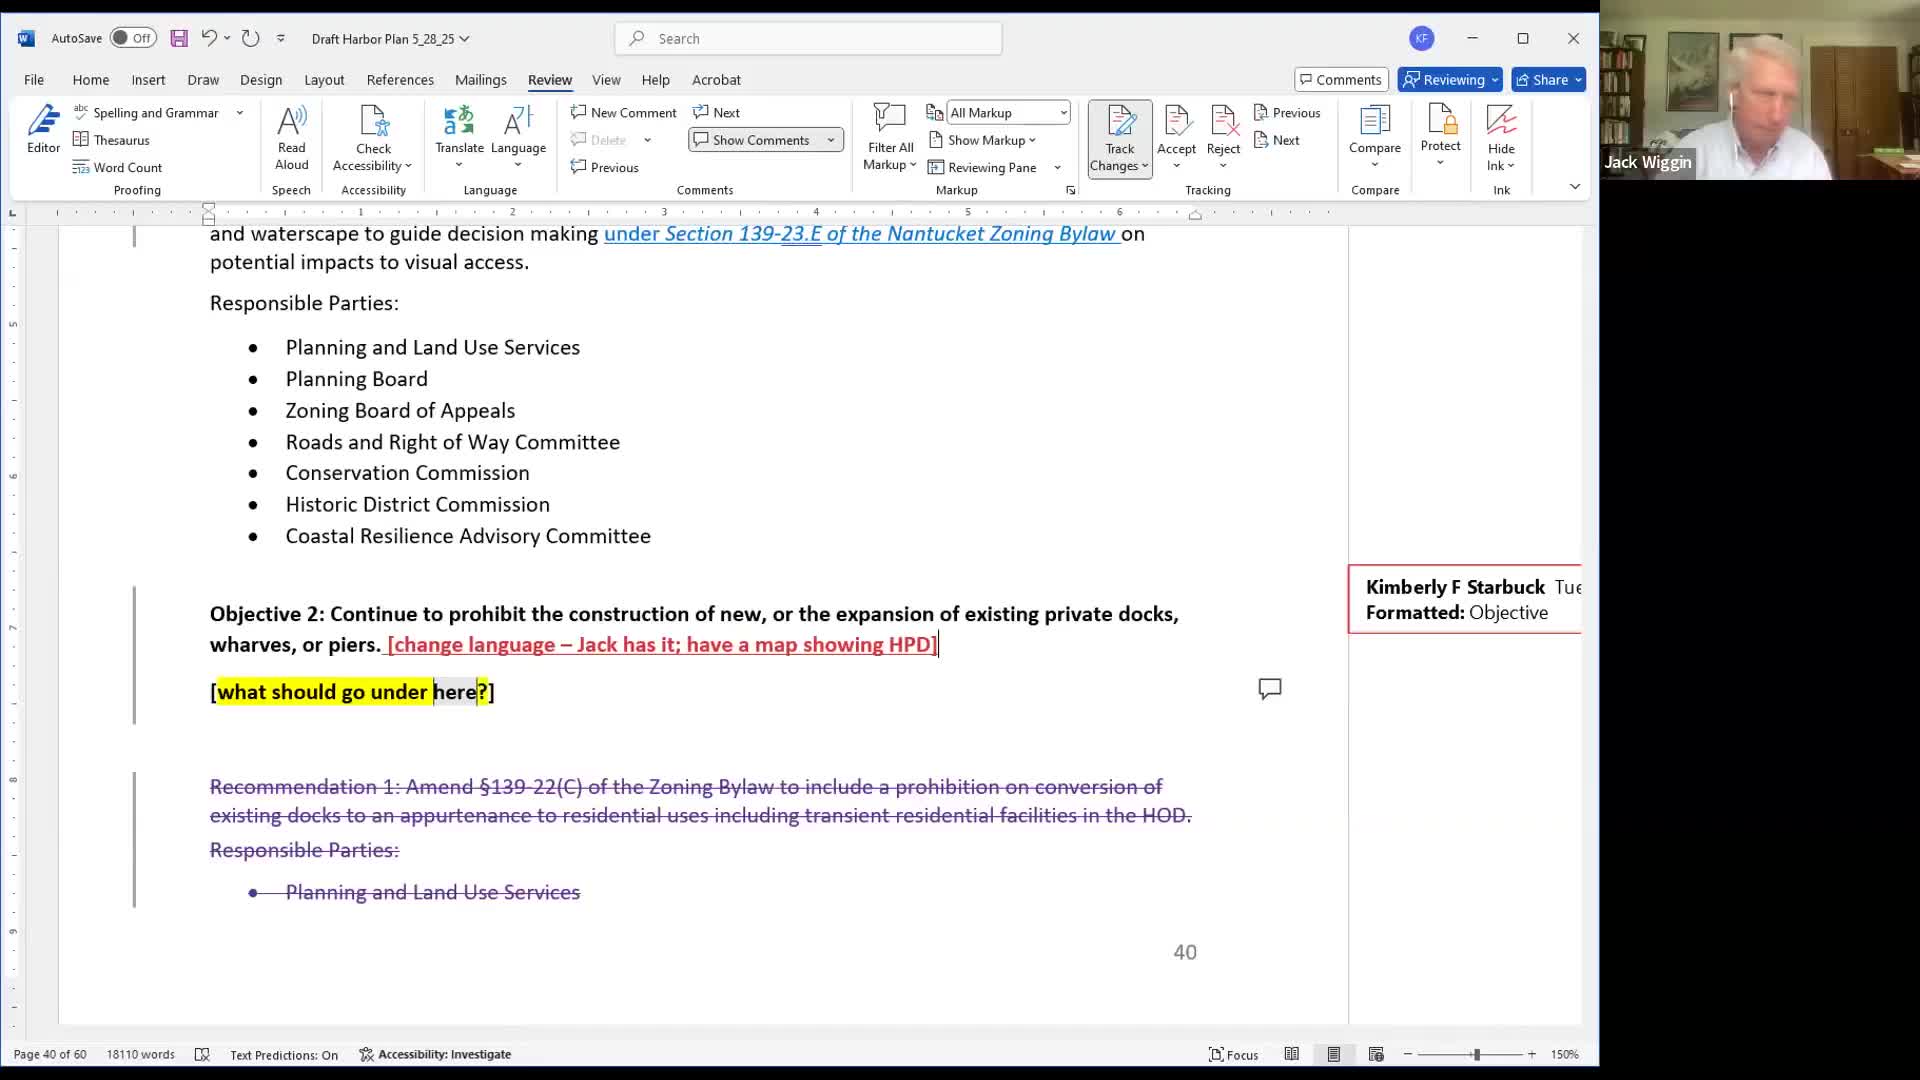Click the Read Aloud icon

click(x=291, y=123)
